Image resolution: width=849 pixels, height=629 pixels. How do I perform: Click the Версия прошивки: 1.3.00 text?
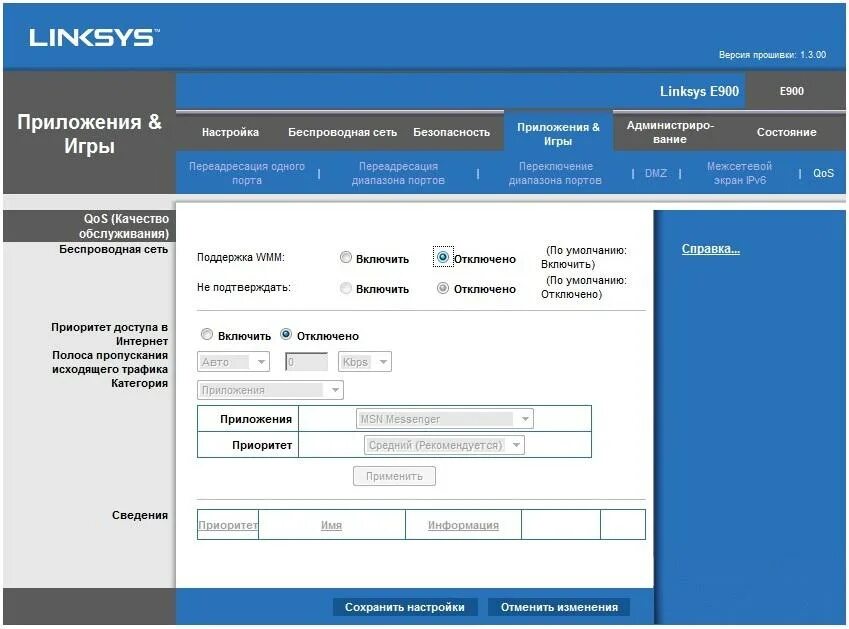coord(772,55)
